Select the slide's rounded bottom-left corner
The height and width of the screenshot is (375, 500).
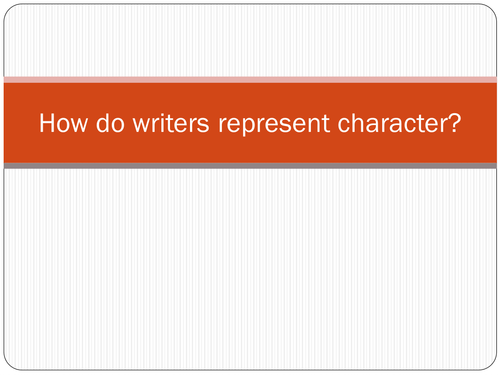coord(10,363)
